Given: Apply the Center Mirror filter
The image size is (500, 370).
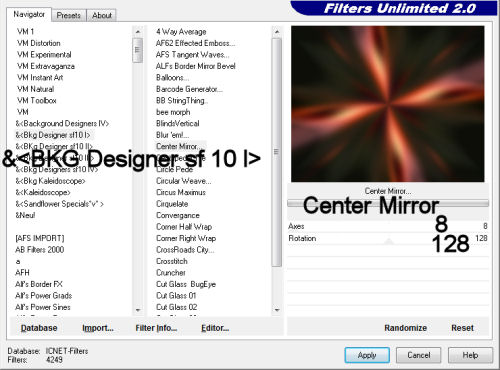Looking at the screenshot, I should 367,355.
